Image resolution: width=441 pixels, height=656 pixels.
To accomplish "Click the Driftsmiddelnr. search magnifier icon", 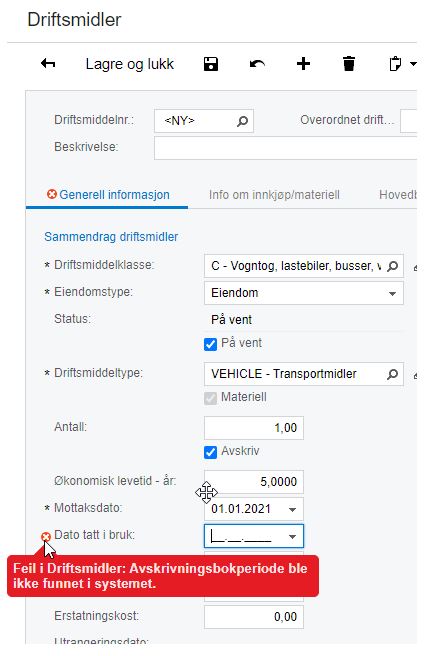I will point(242,121).
